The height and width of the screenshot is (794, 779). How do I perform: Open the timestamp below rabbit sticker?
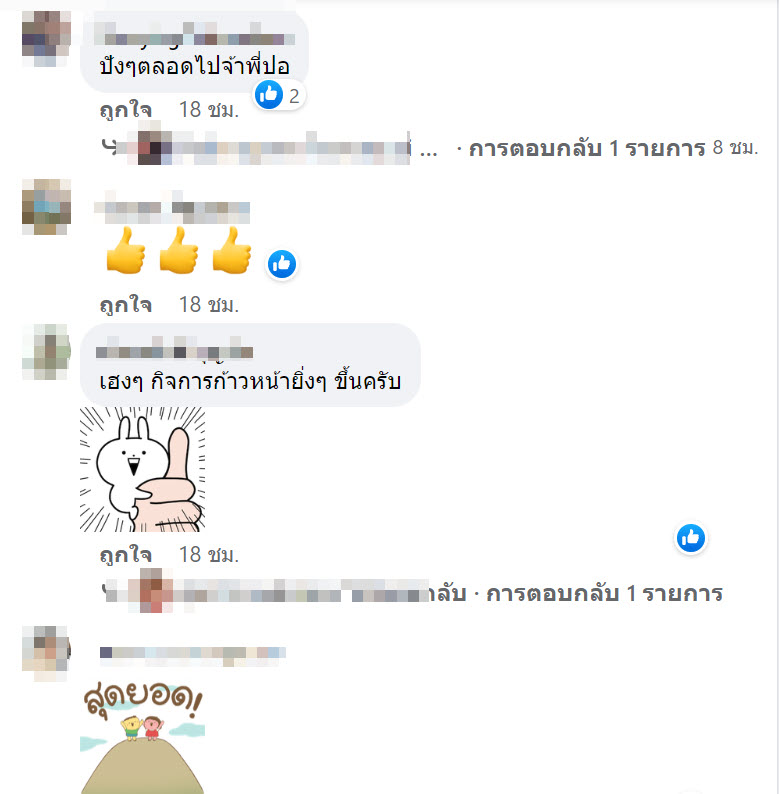[x=209, y=555]
